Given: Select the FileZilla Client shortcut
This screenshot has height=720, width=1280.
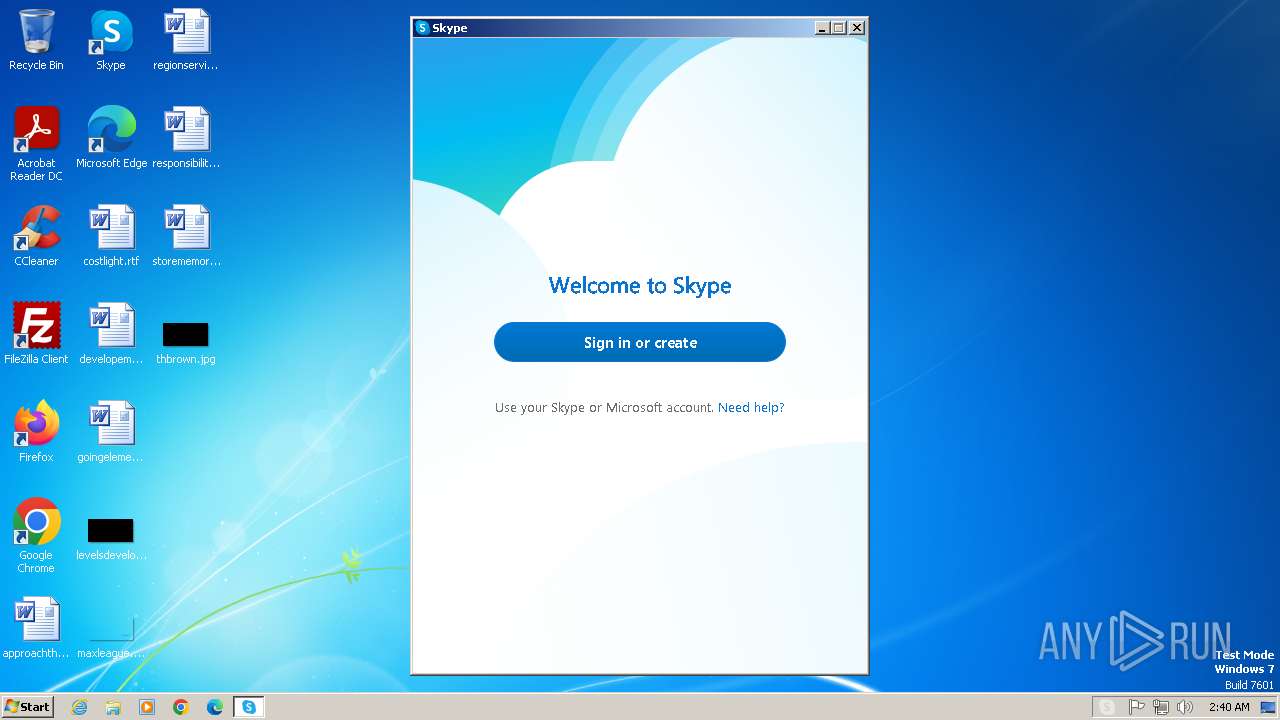Looking at the screenshot, I should 36,334.
